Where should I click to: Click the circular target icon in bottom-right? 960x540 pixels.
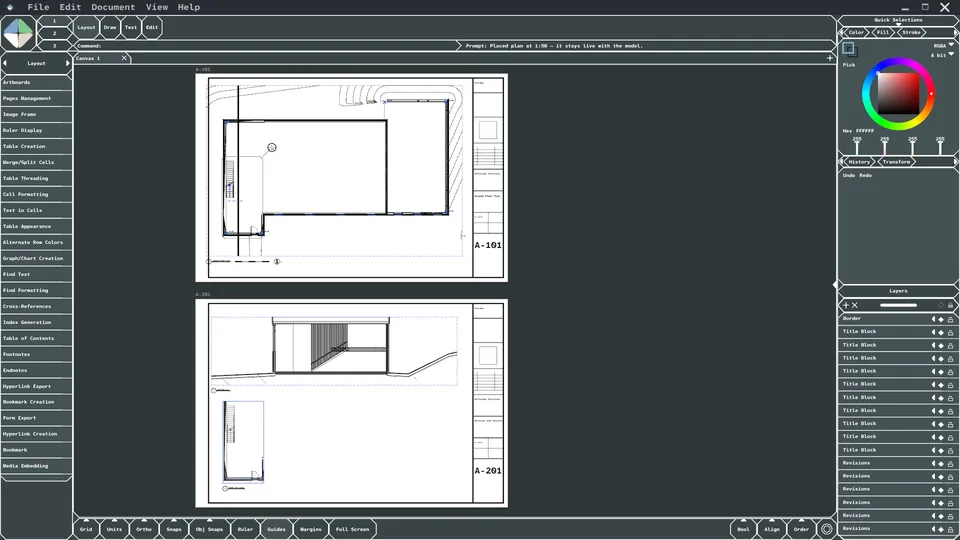click(x=827, y=529)
